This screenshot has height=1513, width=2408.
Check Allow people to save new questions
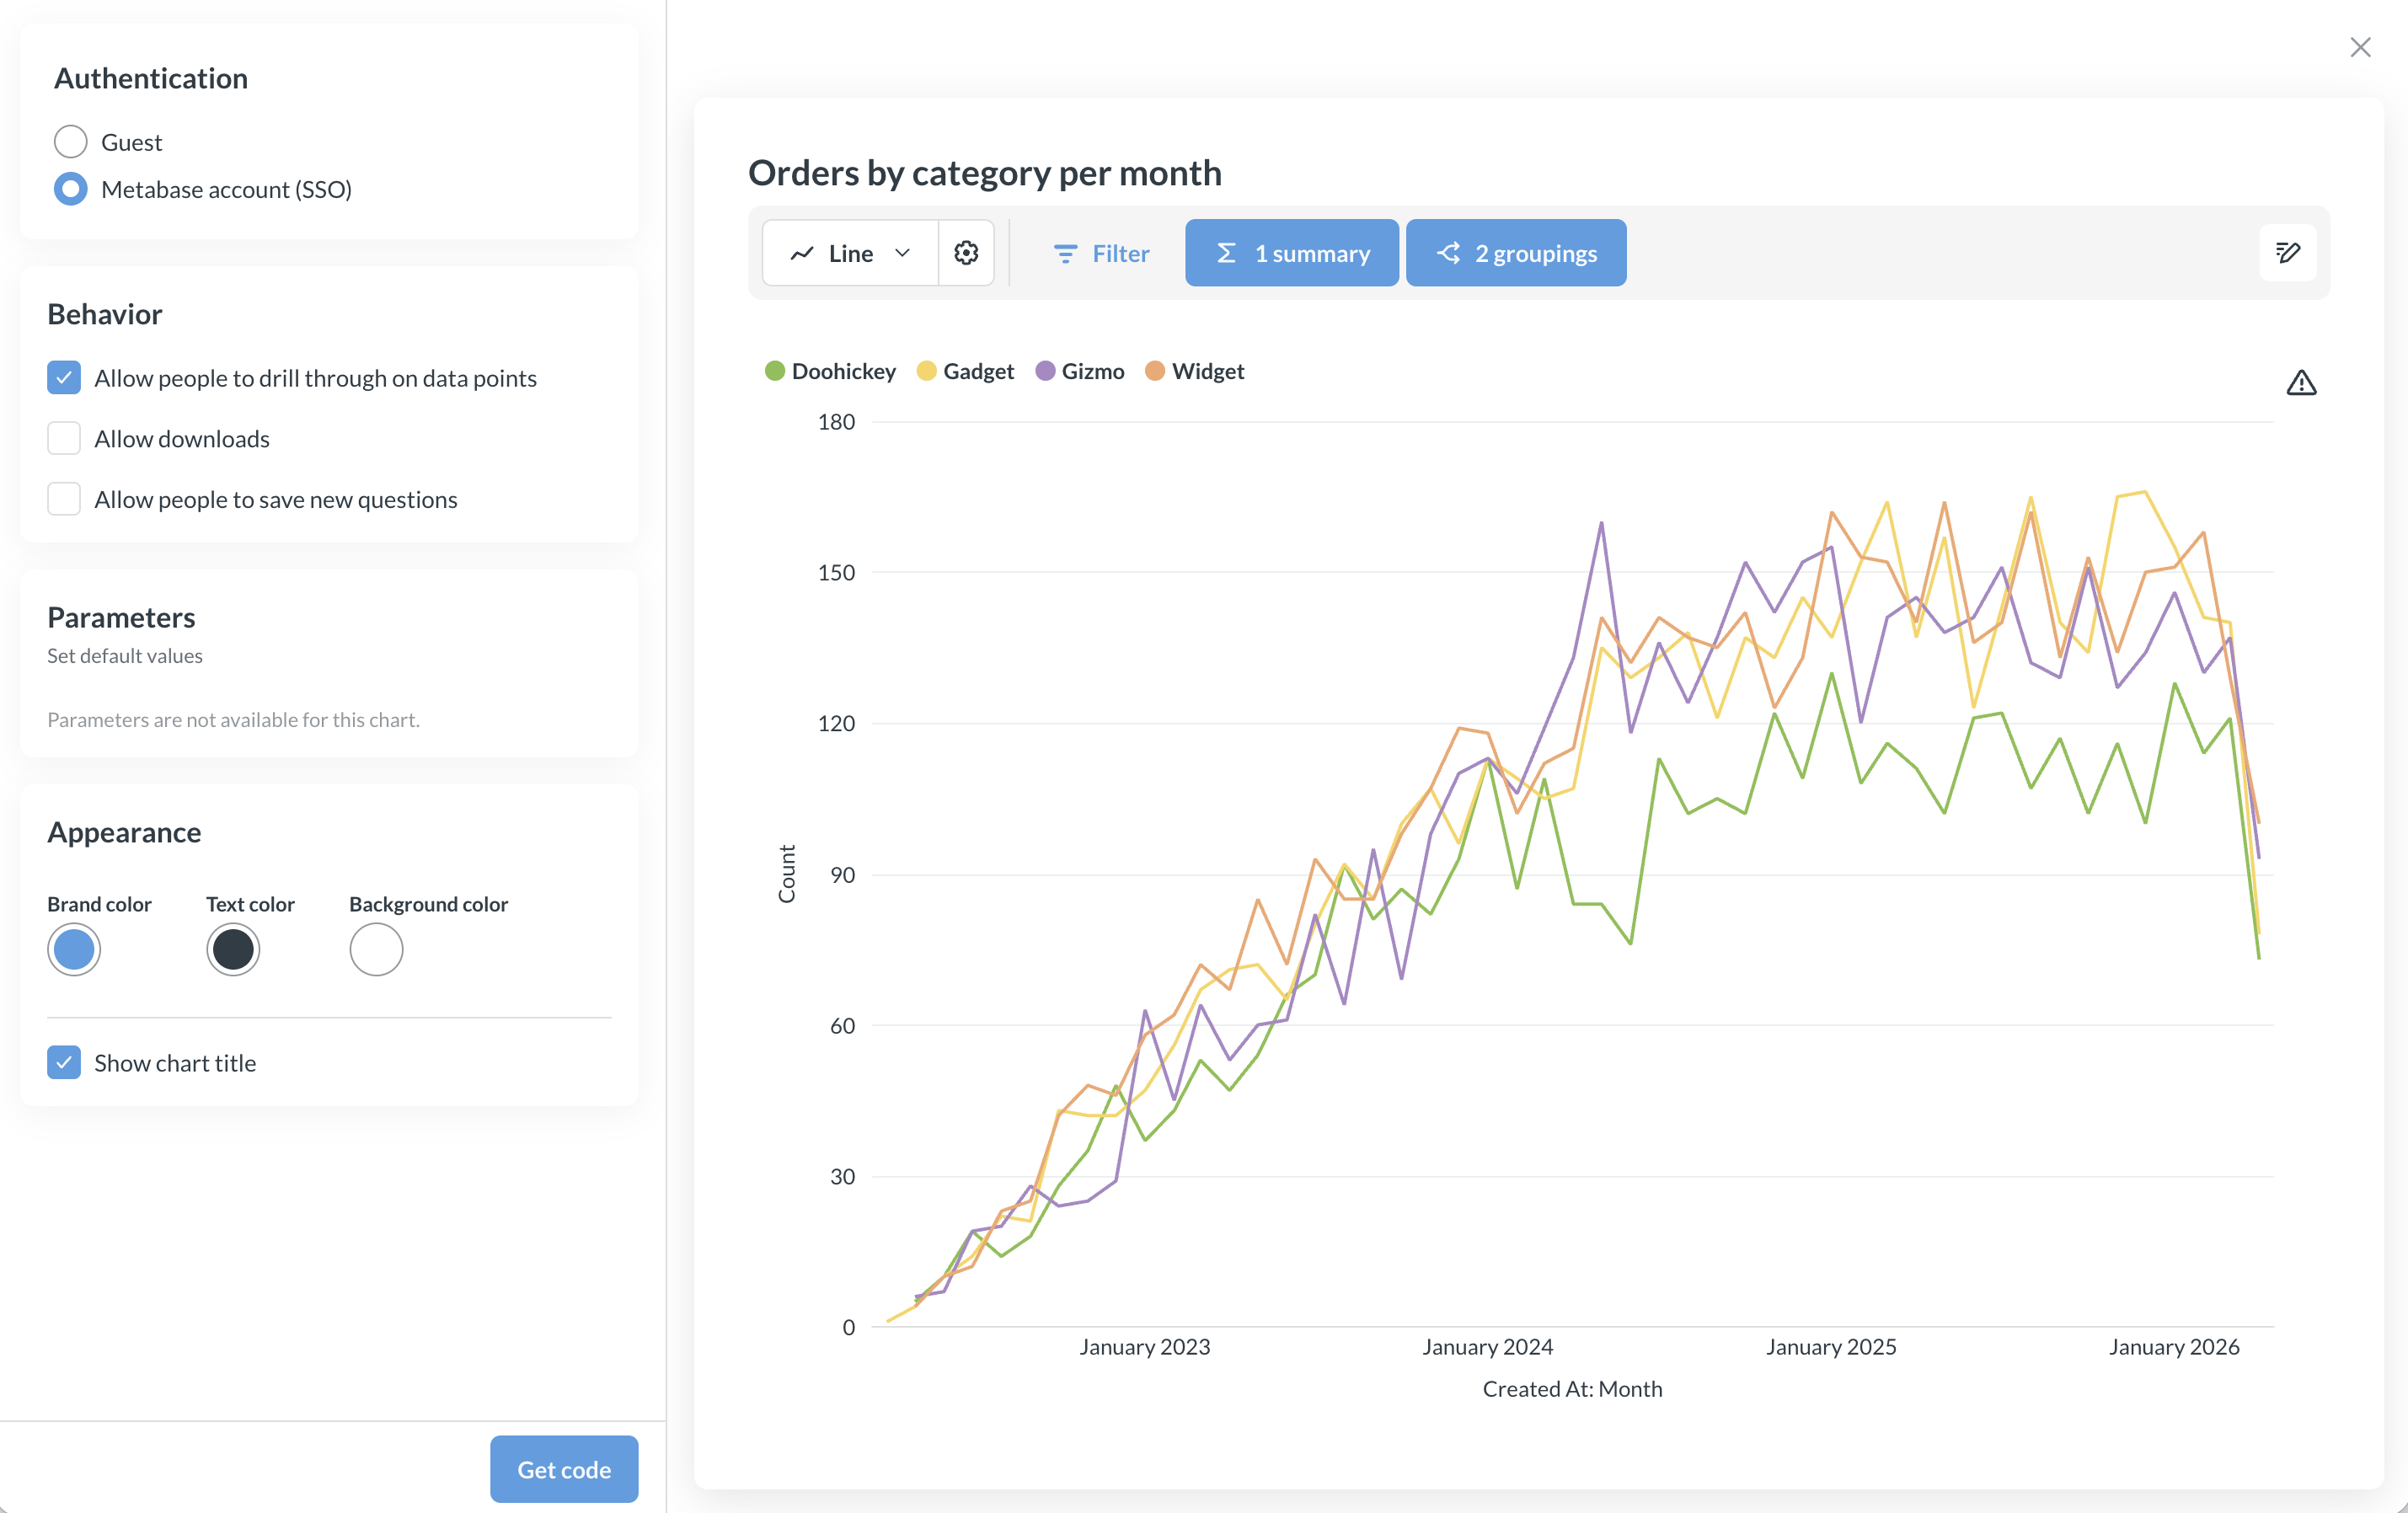(x=63, y=498)
